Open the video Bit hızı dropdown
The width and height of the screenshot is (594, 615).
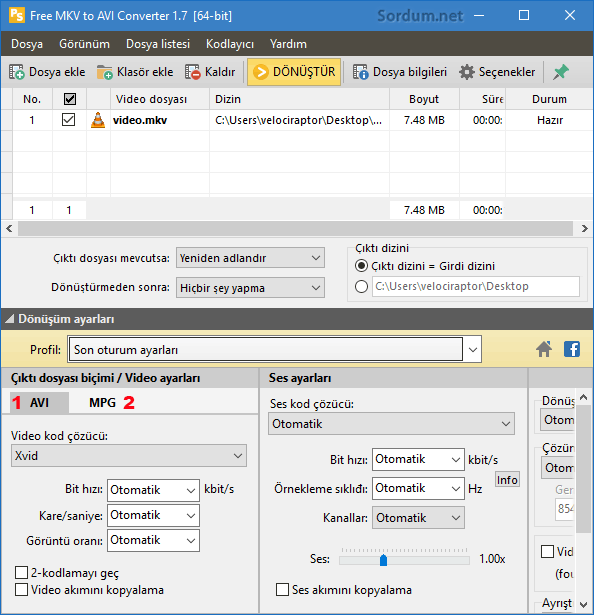[x=153, y=490]
